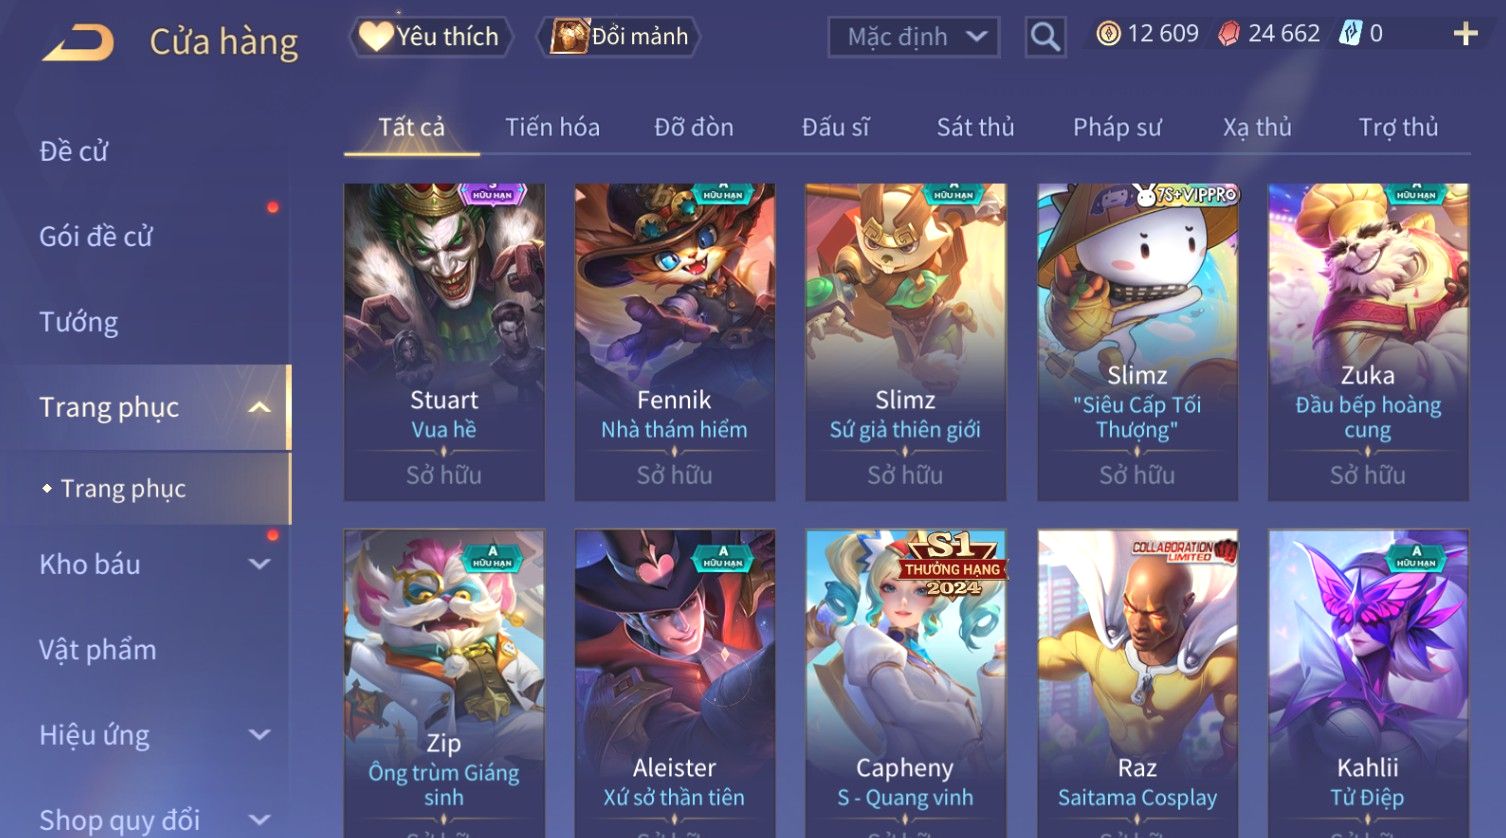Open the Gói đề cử menu item
This screenshot has height=838, width=1506.
96,237
